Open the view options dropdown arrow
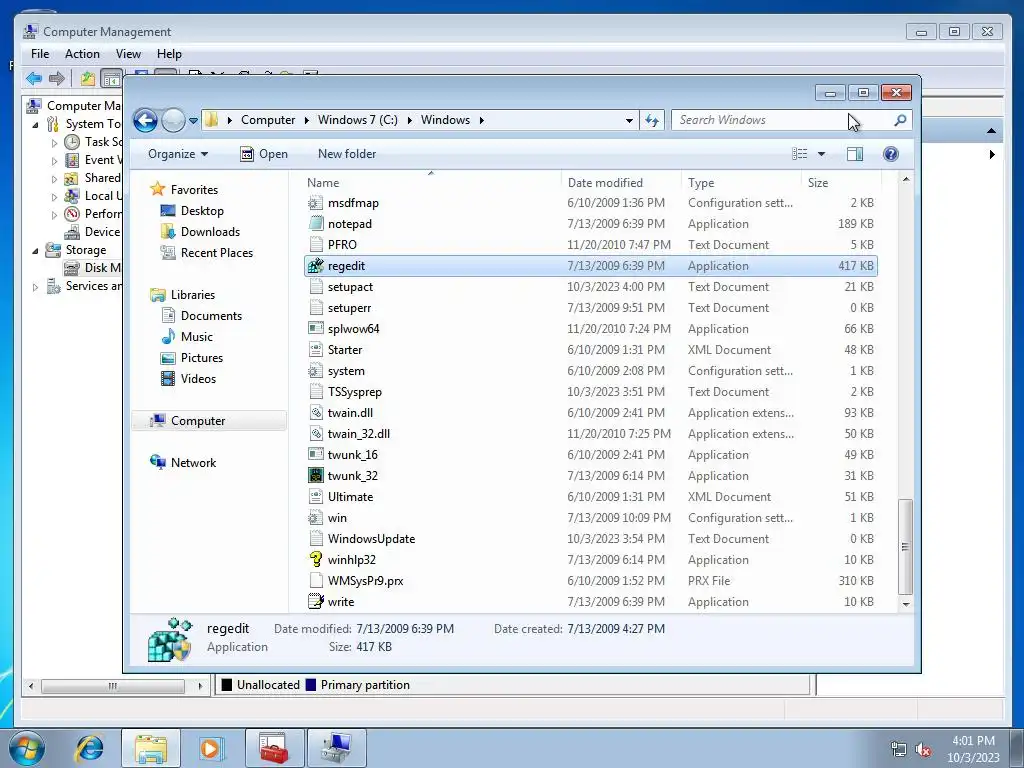Viewport: 1024px width, 768px height. tap(822, 154)
